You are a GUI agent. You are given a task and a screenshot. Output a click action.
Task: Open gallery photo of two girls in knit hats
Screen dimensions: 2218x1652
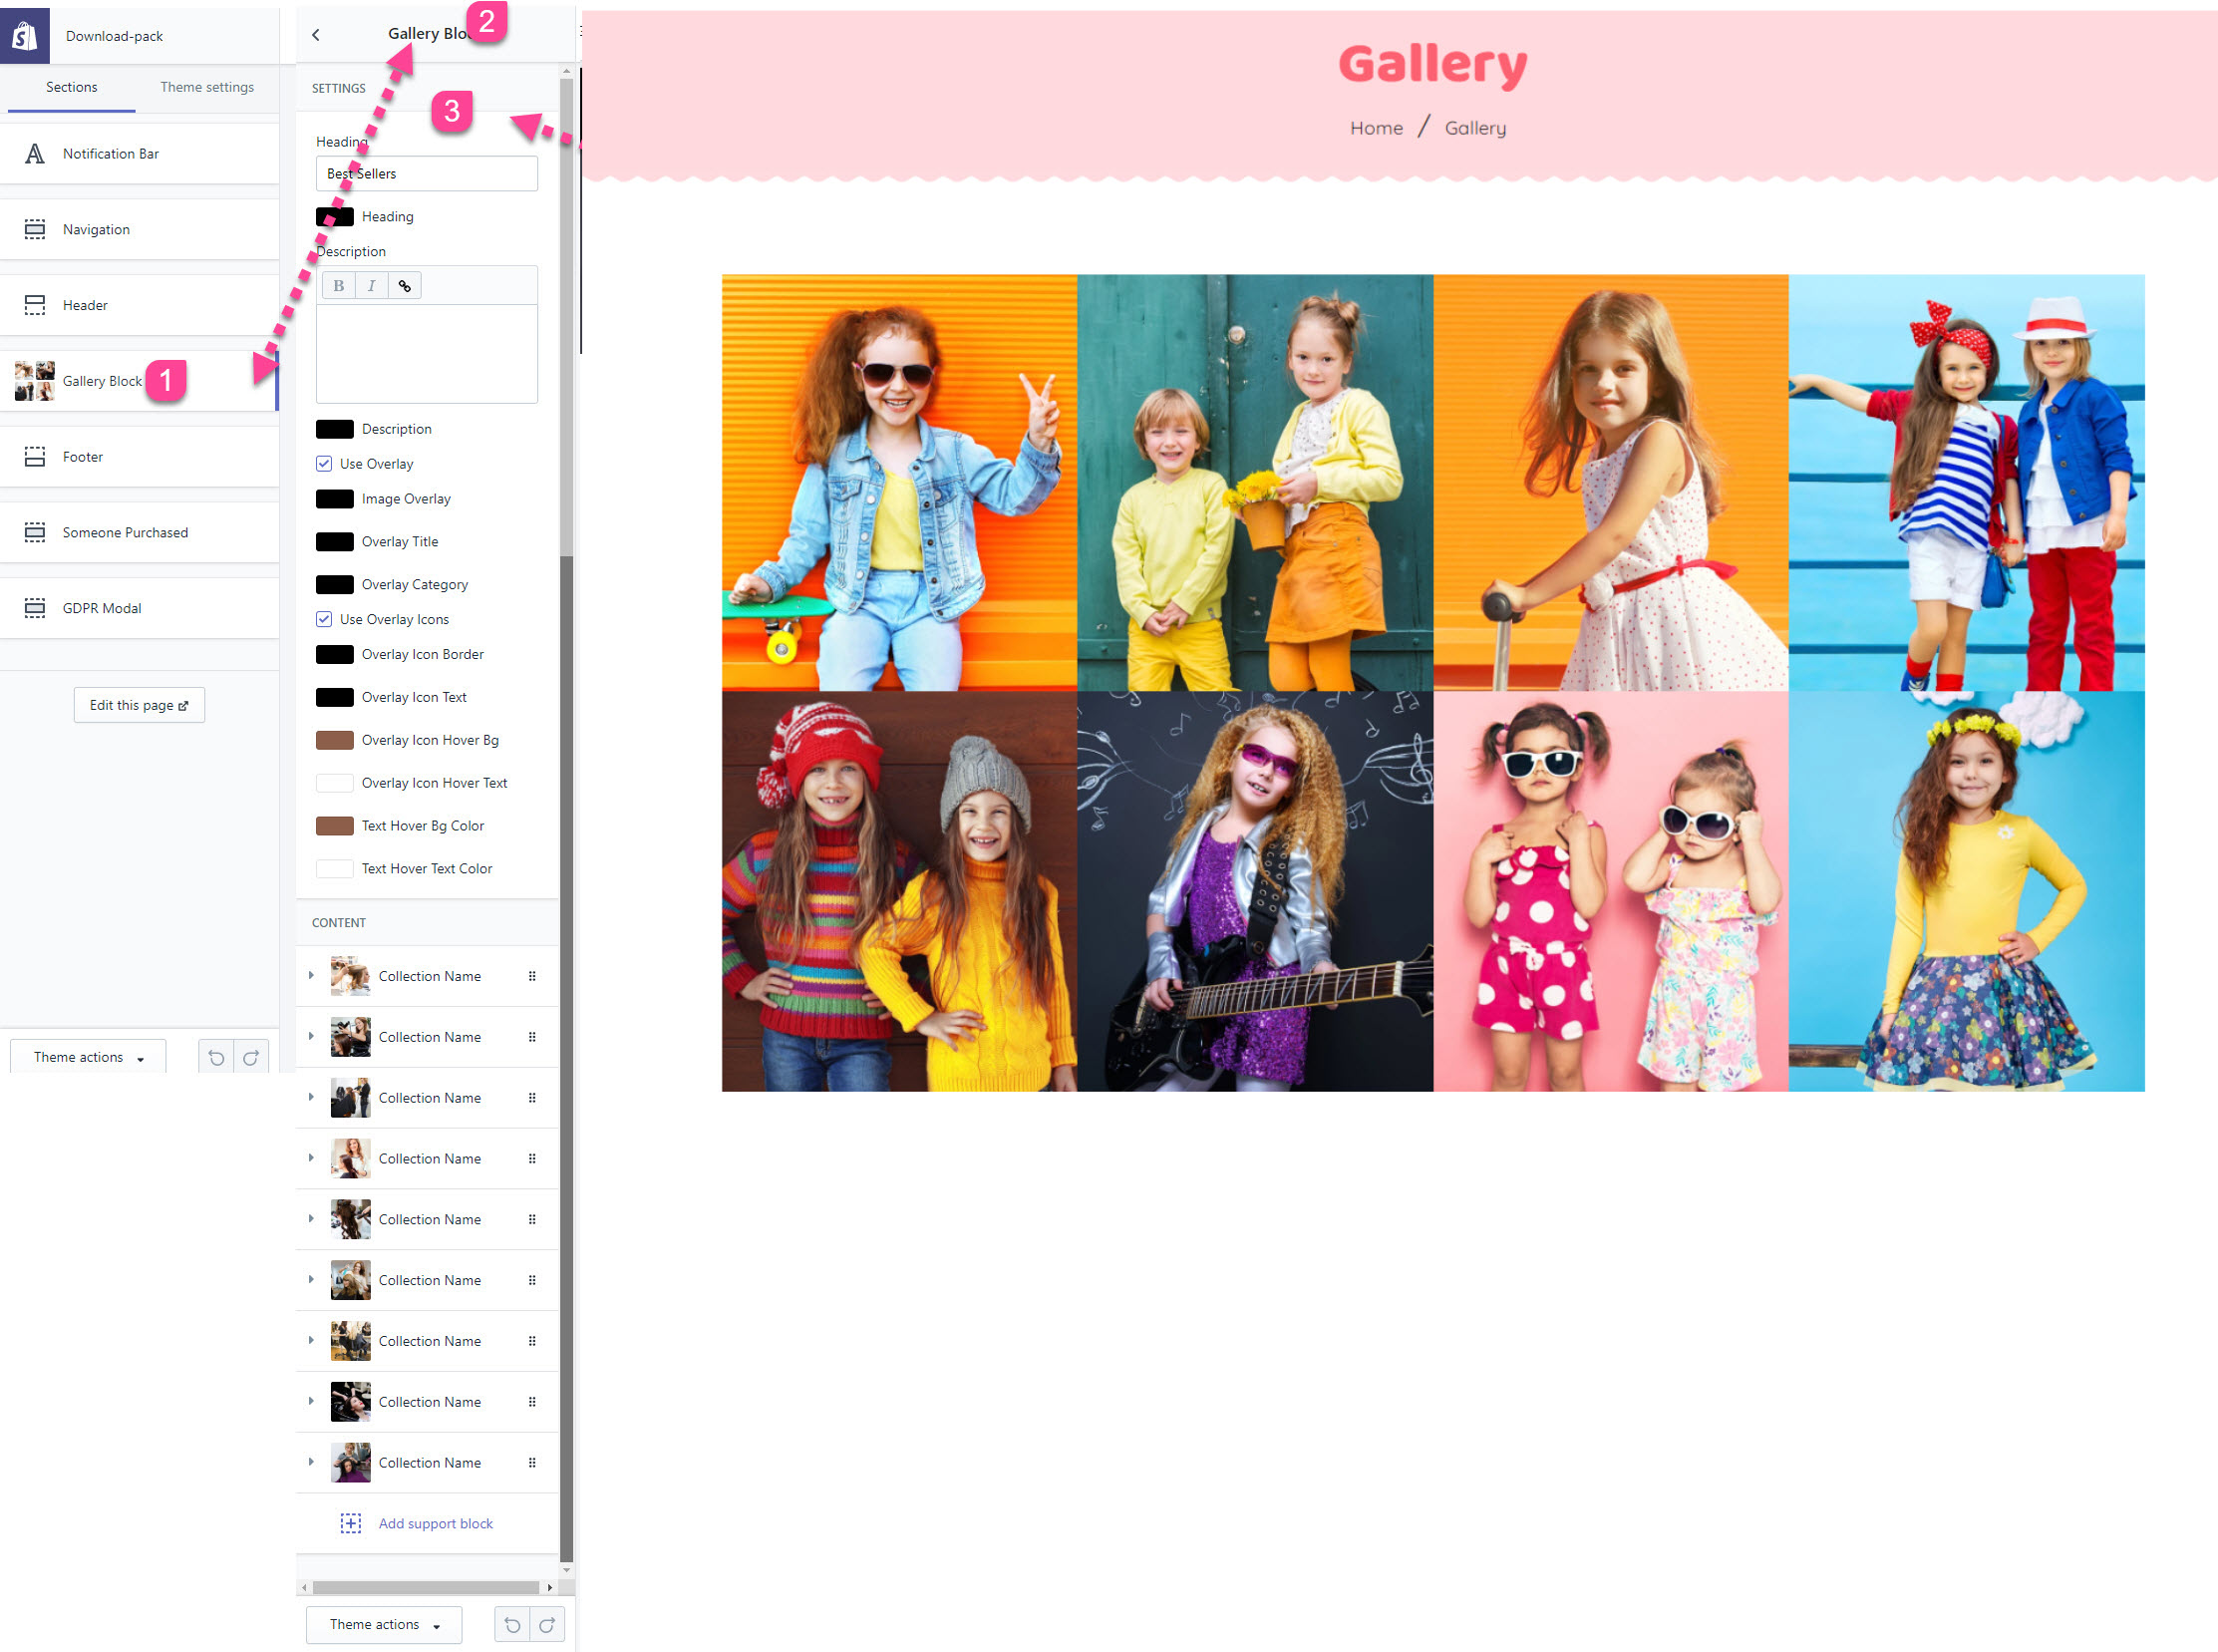point(899,891)
